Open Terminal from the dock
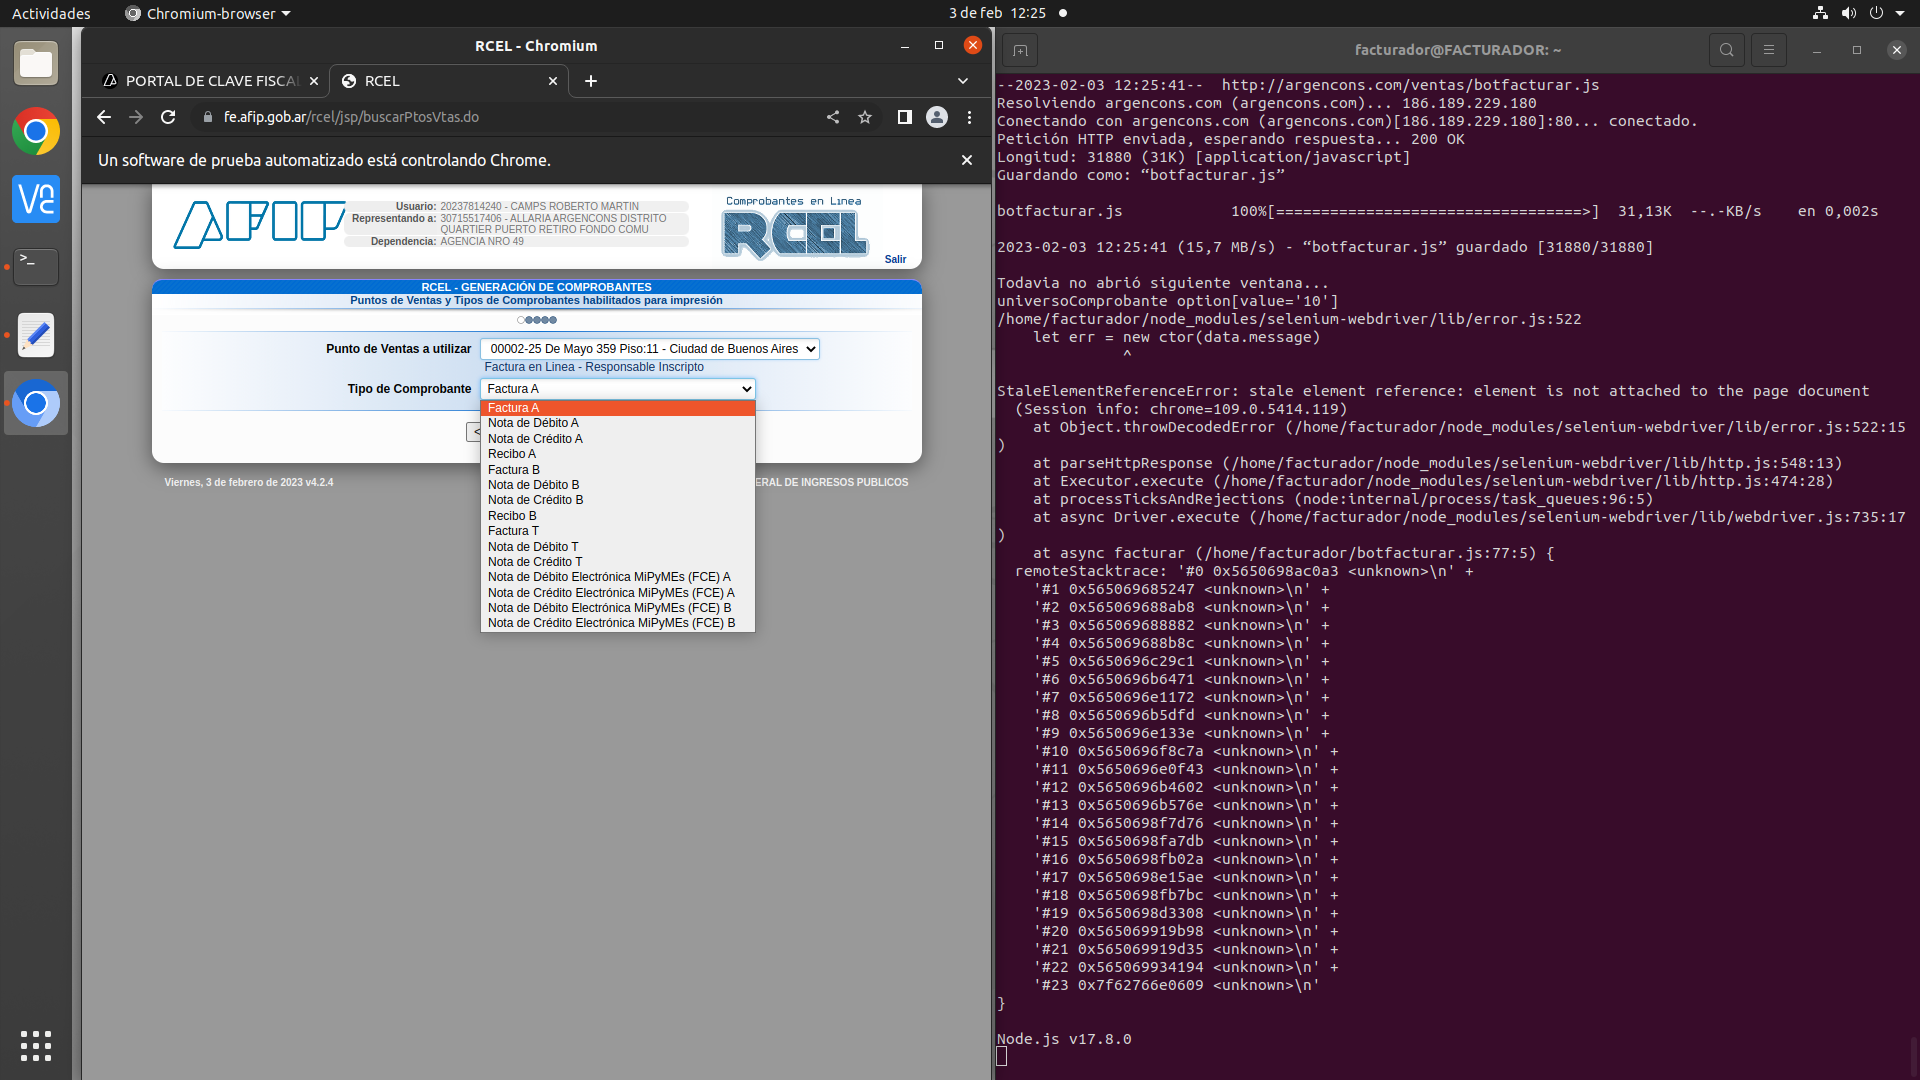 [36, 267]
